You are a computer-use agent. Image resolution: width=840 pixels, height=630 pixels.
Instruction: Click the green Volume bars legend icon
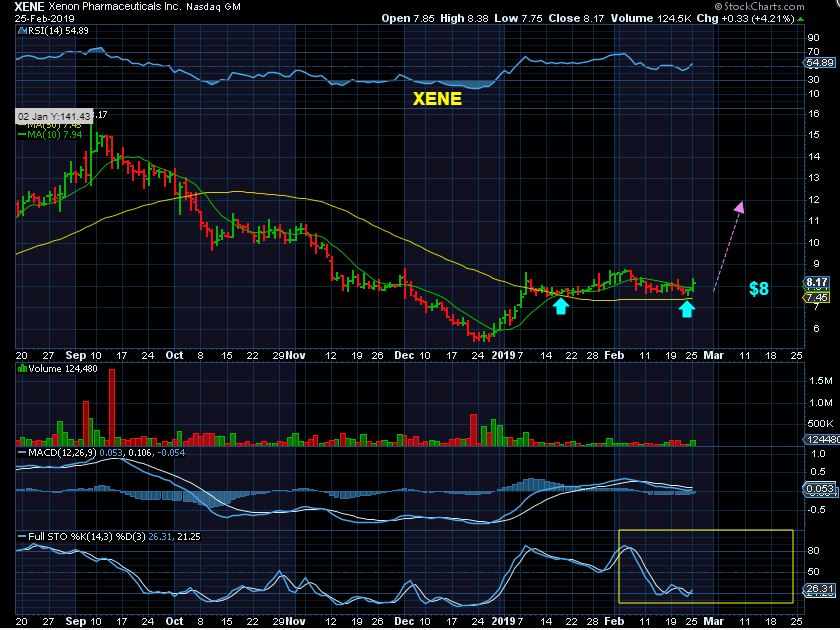pos(20,370)
